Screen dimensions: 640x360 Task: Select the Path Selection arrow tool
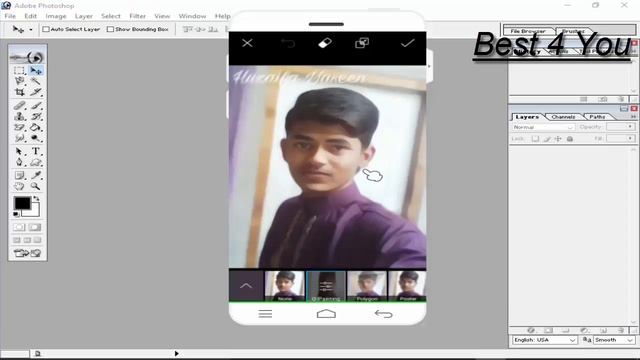click(19, 151)
